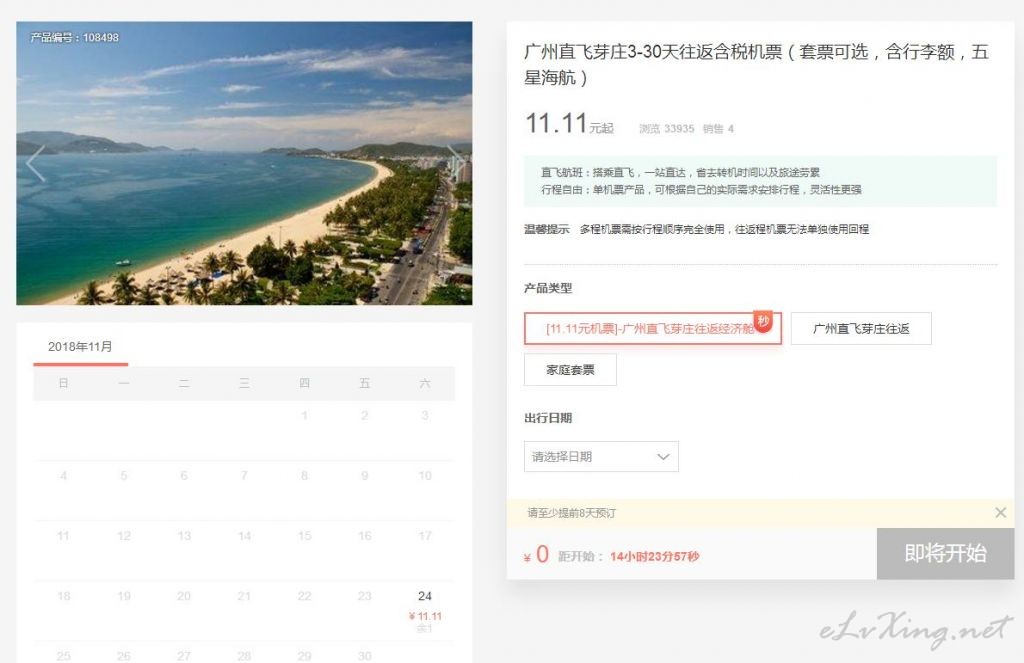This screenshot has height=663, width=1024.
Task: Switch to the 2018年11月 calendar tab
Action: pos(80,347)
